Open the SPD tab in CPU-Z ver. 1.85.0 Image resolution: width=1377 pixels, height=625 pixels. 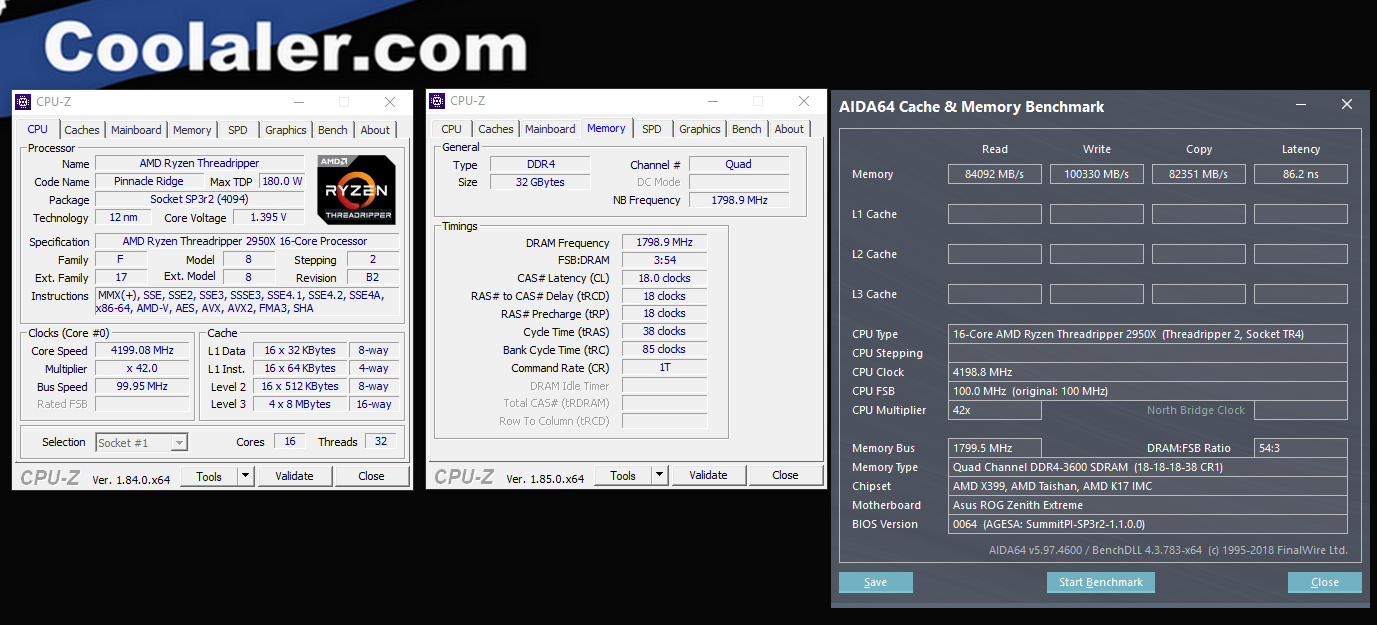point(652,129)
